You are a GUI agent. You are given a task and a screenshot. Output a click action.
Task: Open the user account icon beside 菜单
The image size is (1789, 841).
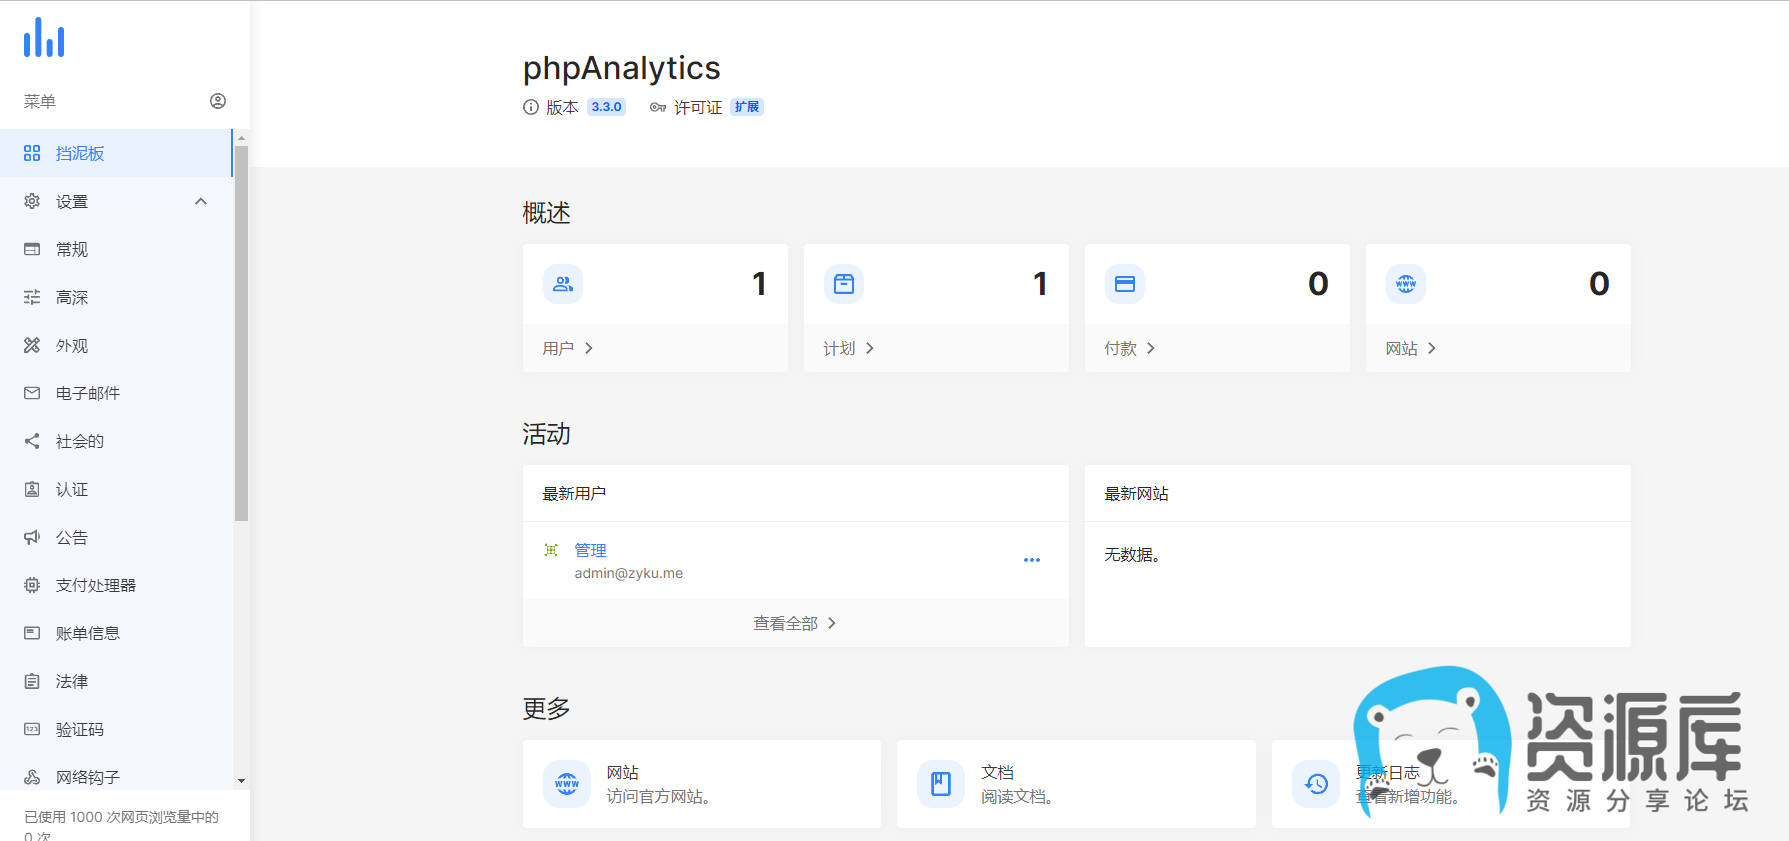[x=218, y=101]
